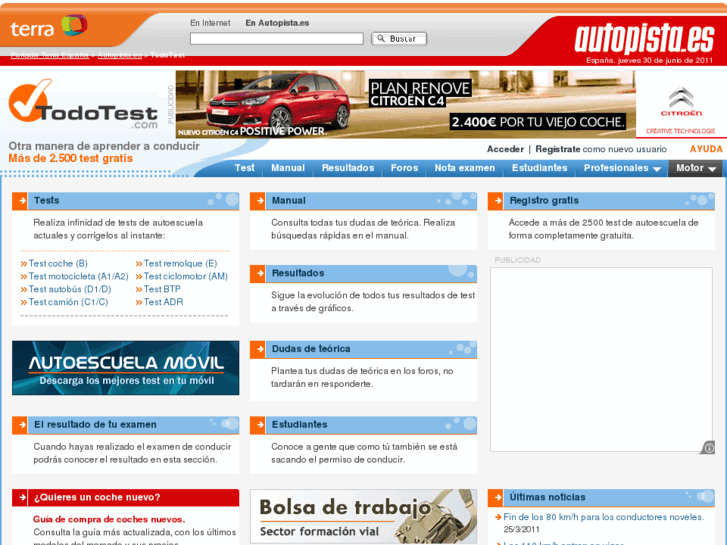Open the Últimas noticias heading
Screen dimensions: 727x545
[547, 497]
